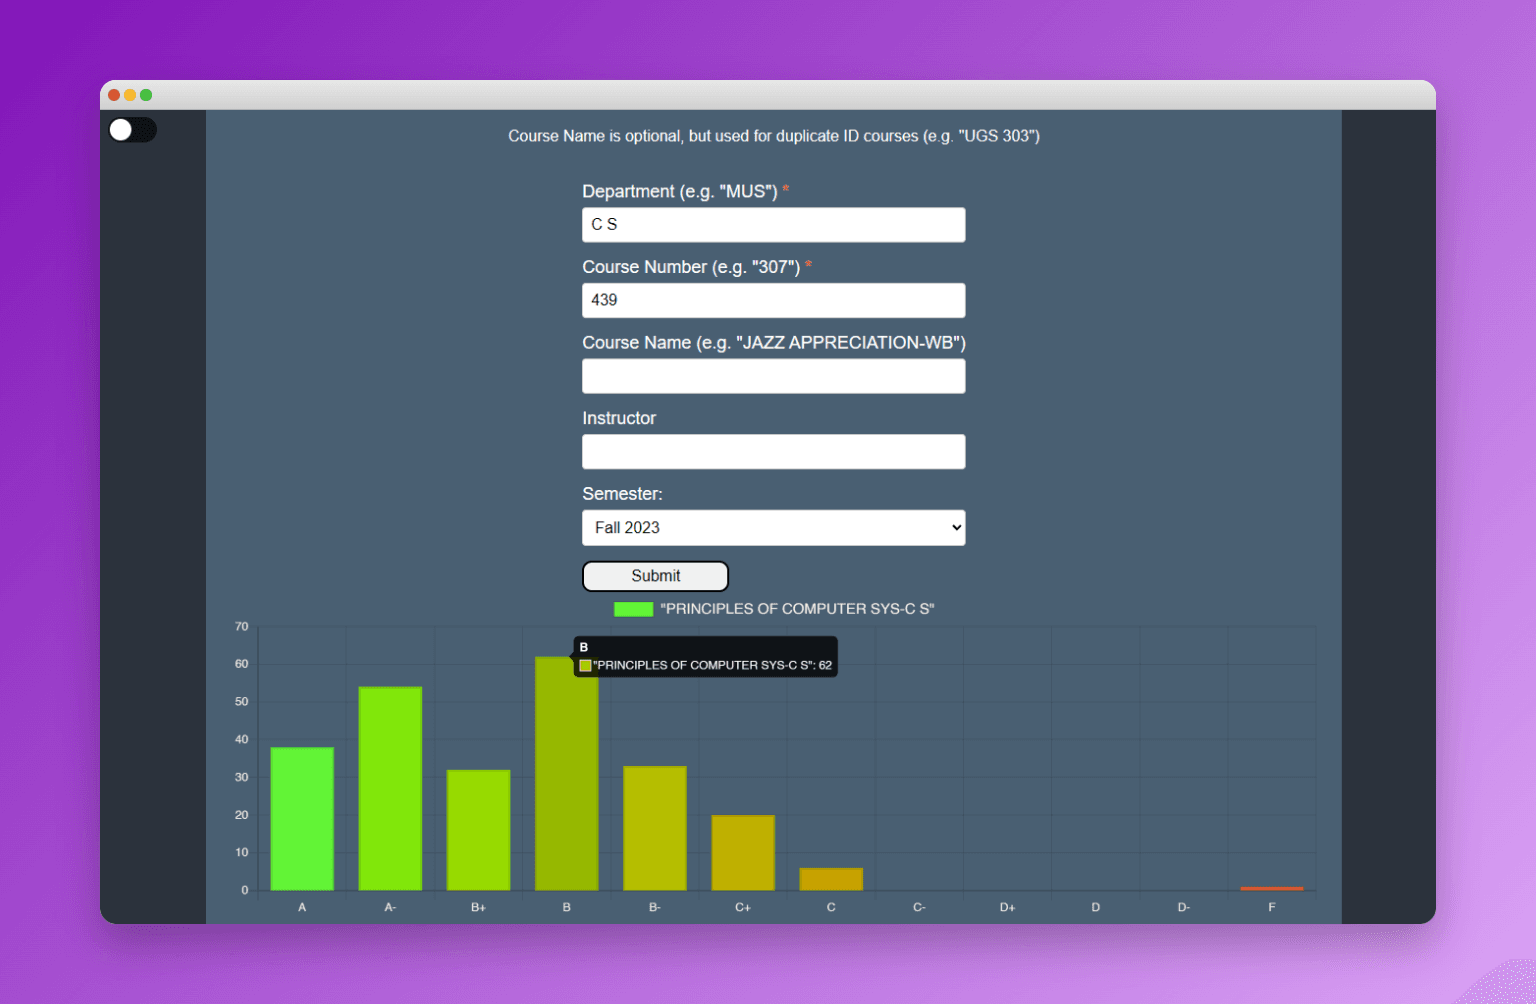The width and height of the screenshot is (1536, 1004).
Task: Toggle the green chart legend swatch
Action: click(633, 609)
